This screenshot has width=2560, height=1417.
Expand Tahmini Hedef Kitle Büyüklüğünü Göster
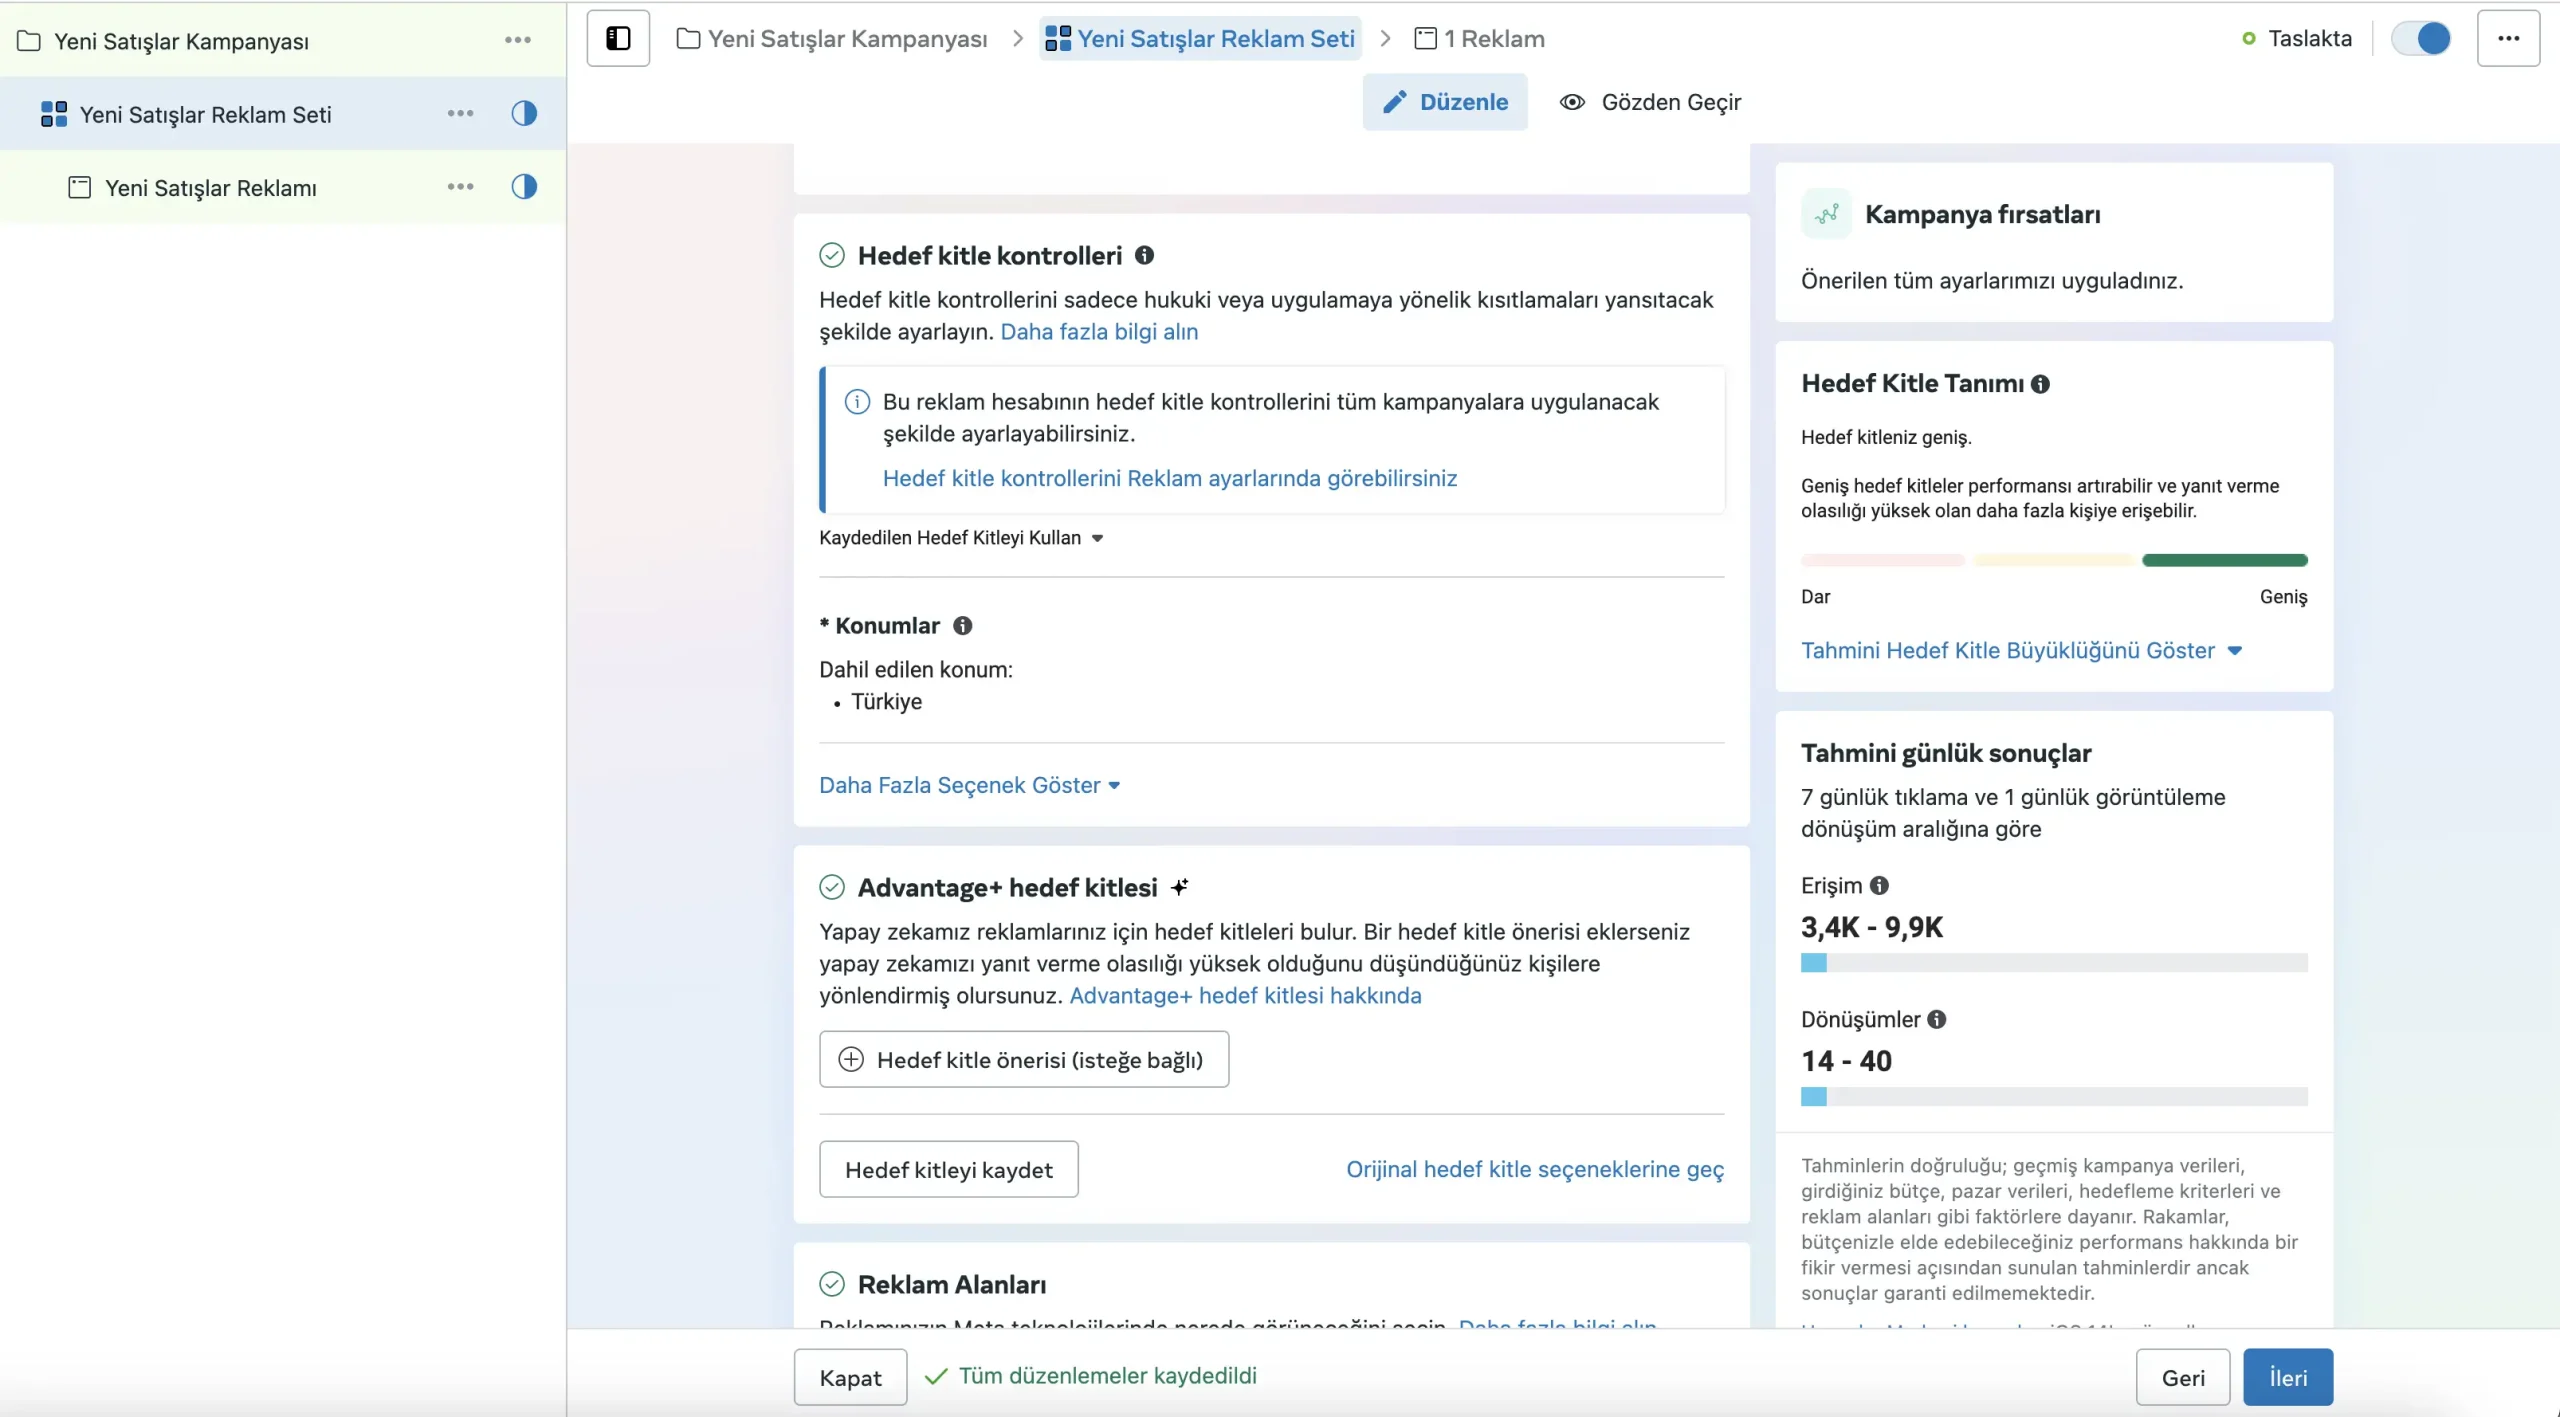coord(2021,651)
